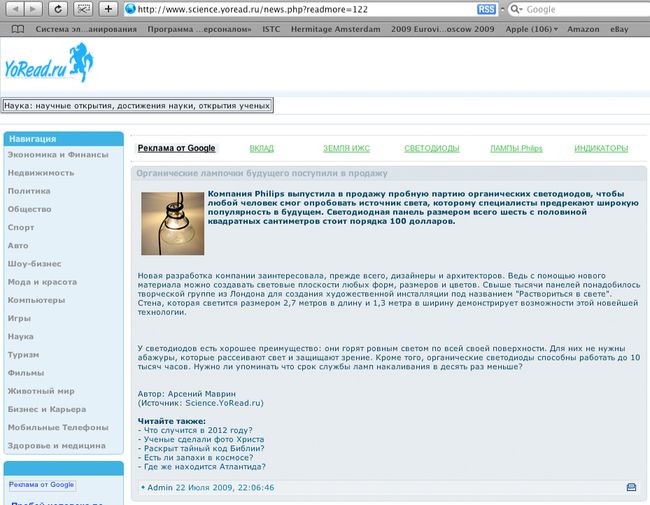Open the 2009 Eurovi...oscow 2009 bookmark
Image resolution: width=650 pixels, height=505 pixels.
click(443, 29)
